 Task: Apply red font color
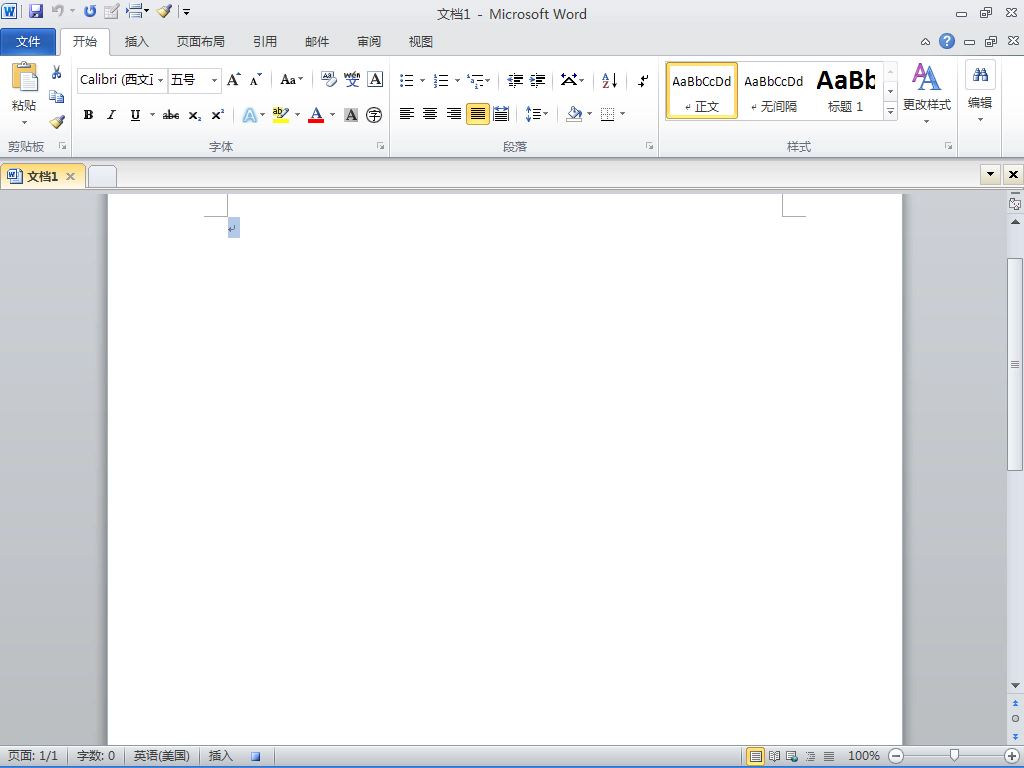316,116
